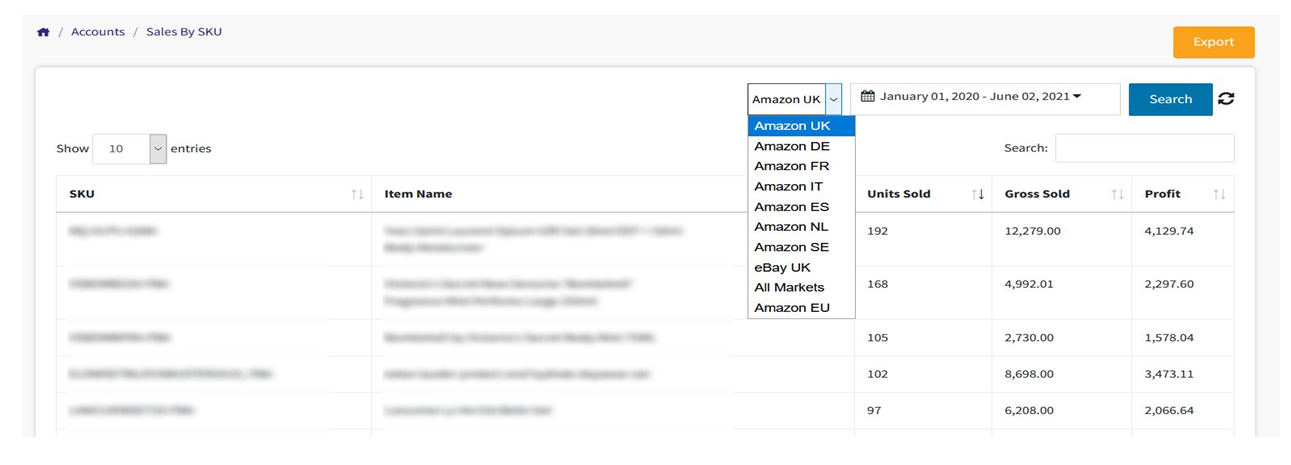Pick Amazon NL from dropdown

pyautogui.click(x=801, y=227)
